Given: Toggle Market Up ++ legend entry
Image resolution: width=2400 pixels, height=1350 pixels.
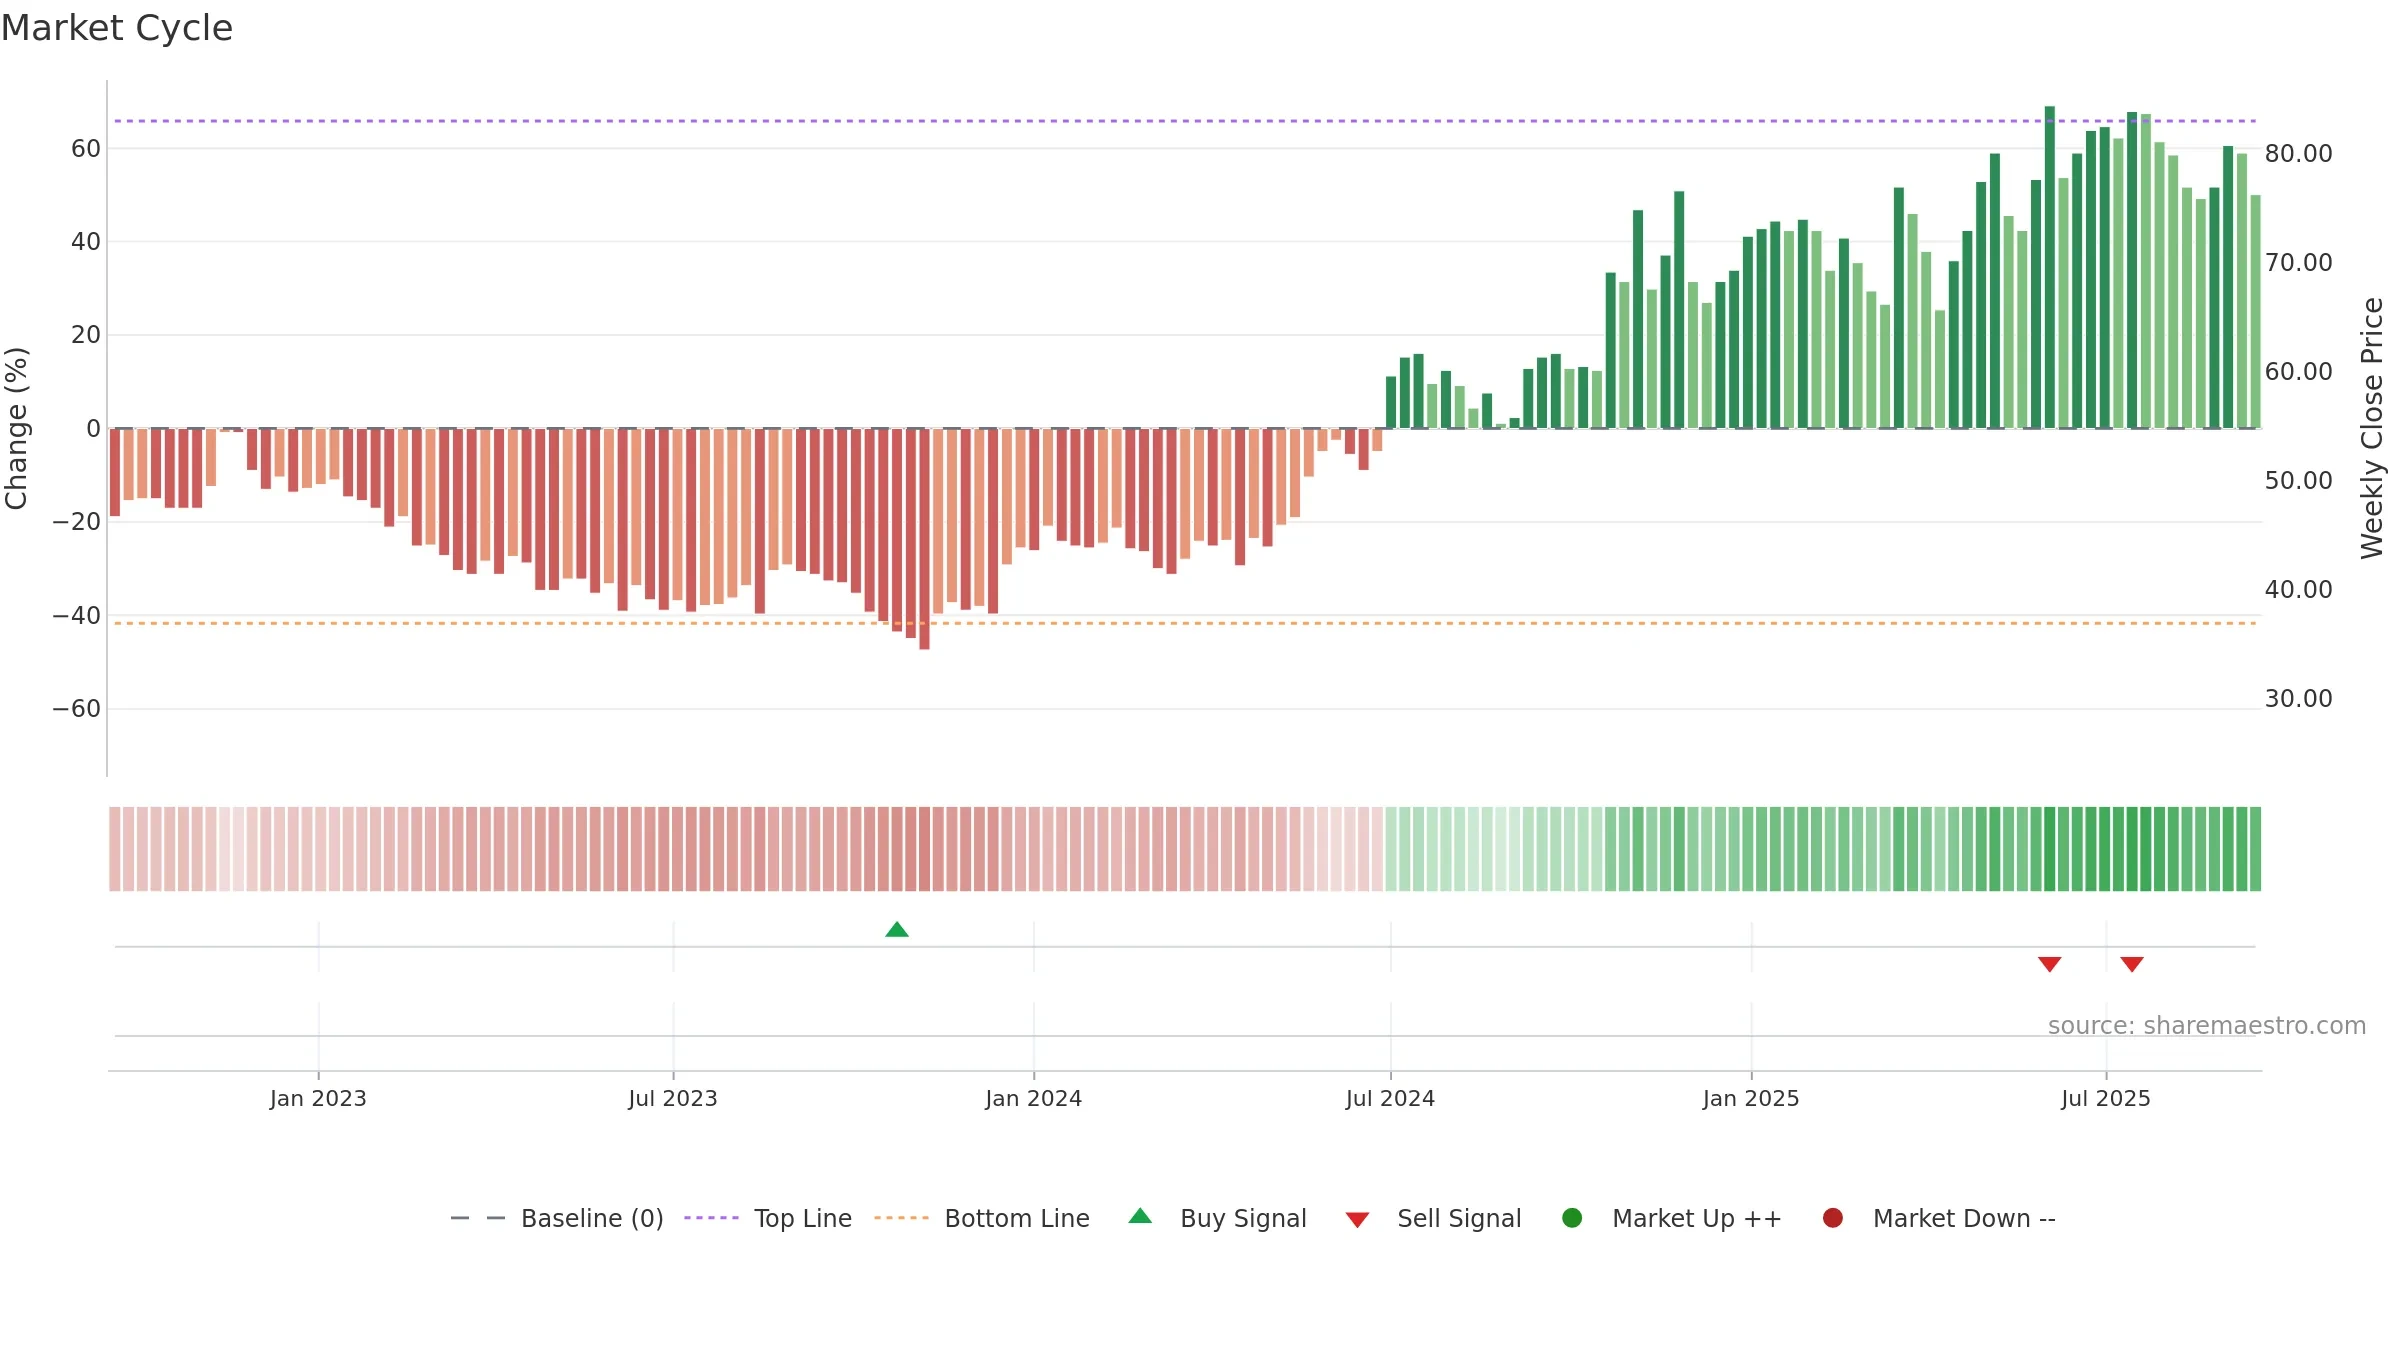Looking at the screenshot, I should click(x=1672, y=1218).
